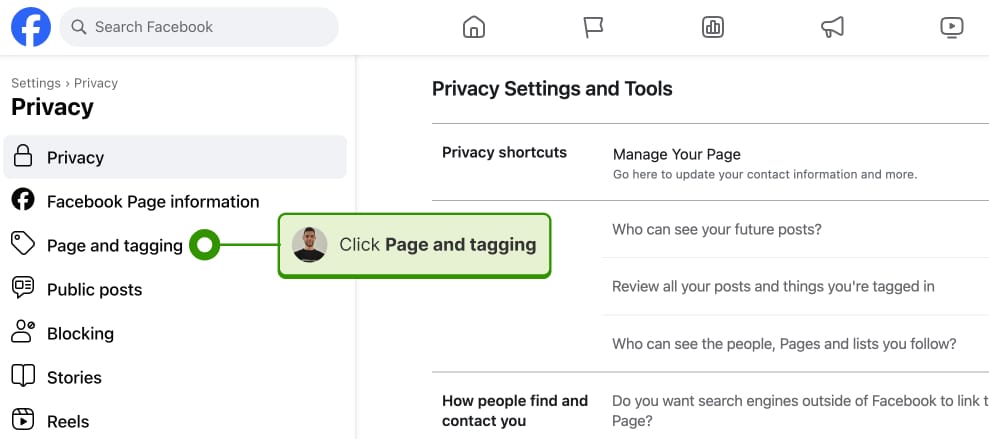Click the Public posts speech icon
Screen dimensions: 989x439
pyautogui.click(x=23, y=288)
